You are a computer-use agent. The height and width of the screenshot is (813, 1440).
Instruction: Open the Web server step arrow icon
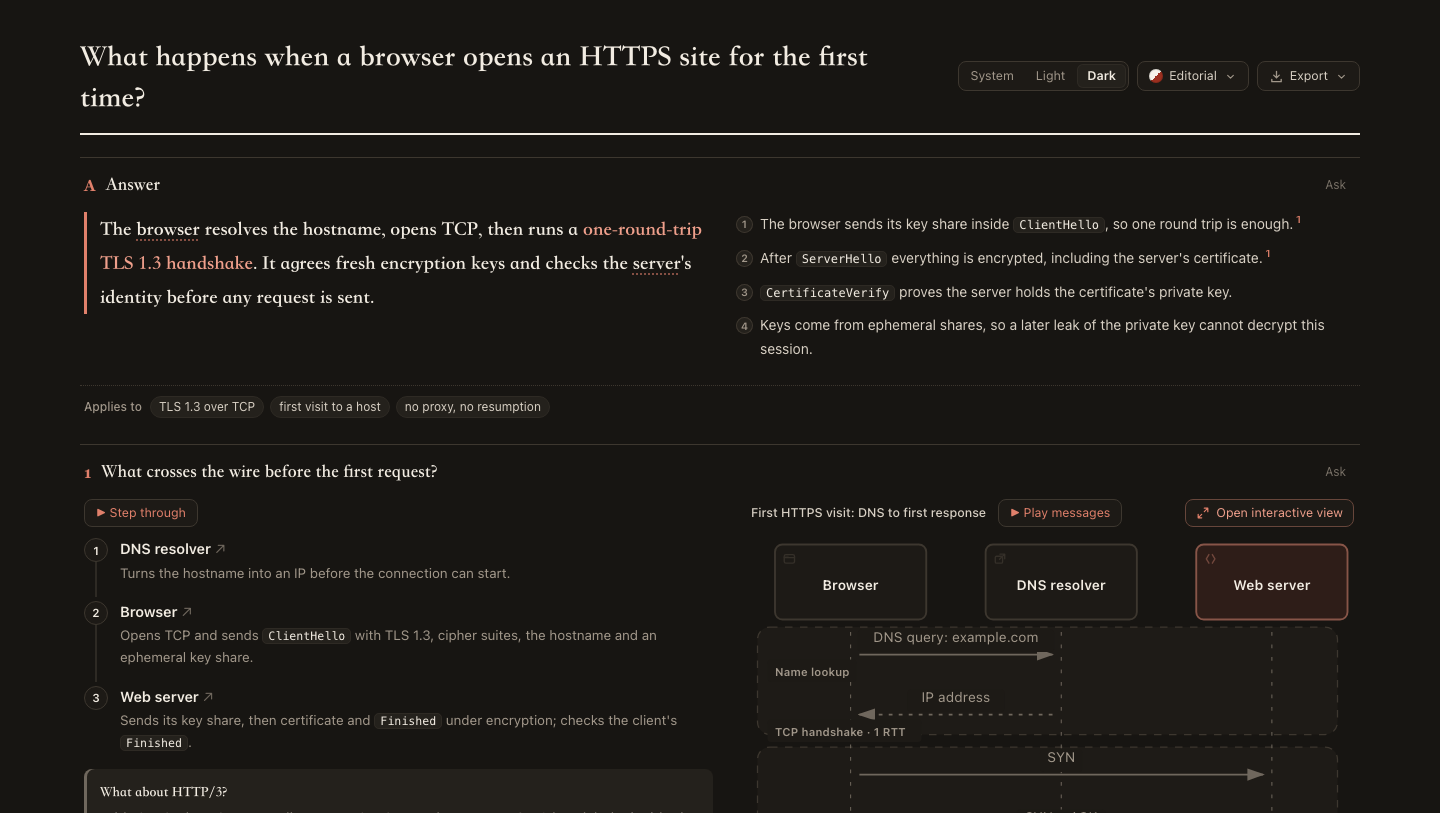208,697
